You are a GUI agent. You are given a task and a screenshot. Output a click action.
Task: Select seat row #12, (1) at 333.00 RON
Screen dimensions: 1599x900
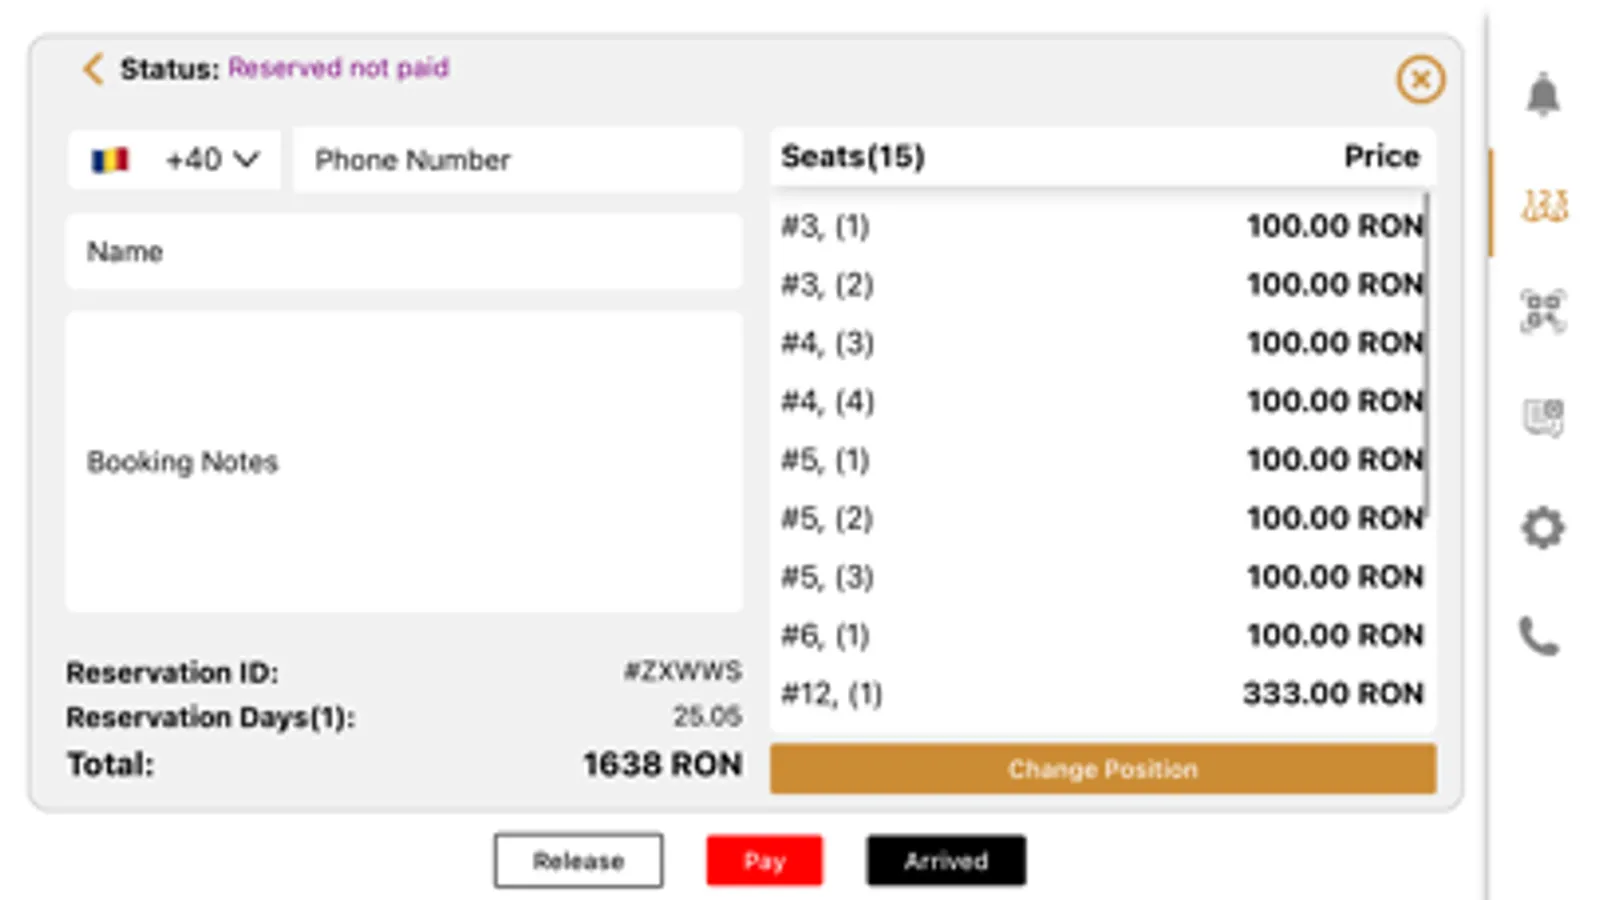click(x=1101, y=694)
